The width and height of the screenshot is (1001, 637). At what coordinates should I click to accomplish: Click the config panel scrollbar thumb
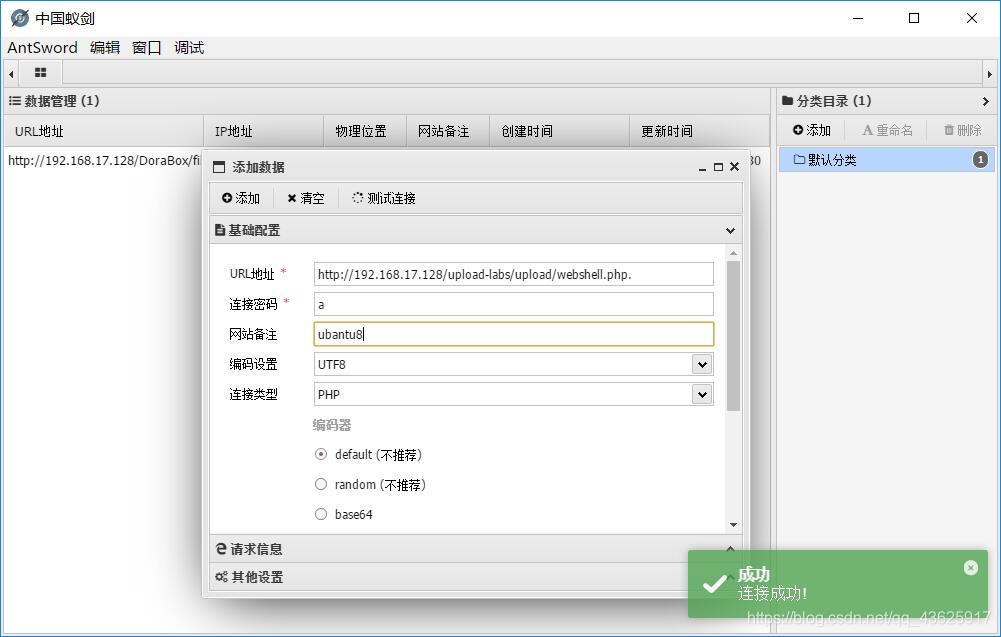pyautogui.click(x=734, y=336)
